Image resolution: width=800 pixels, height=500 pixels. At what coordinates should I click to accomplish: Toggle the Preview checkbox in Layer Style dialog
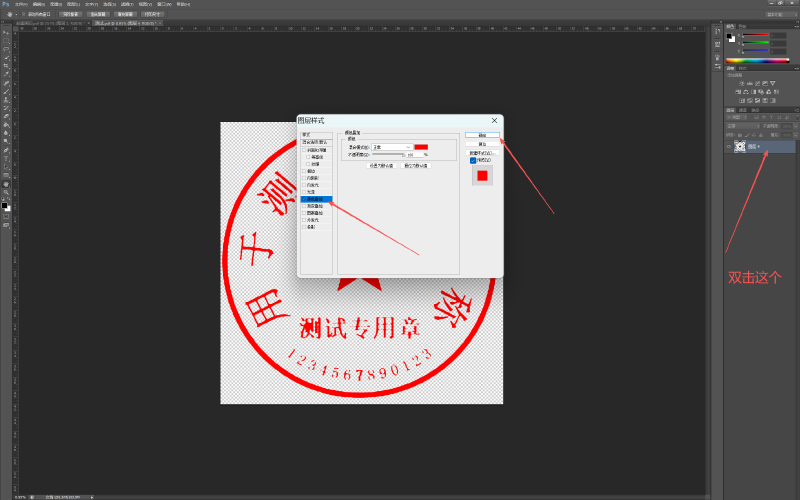473,160
